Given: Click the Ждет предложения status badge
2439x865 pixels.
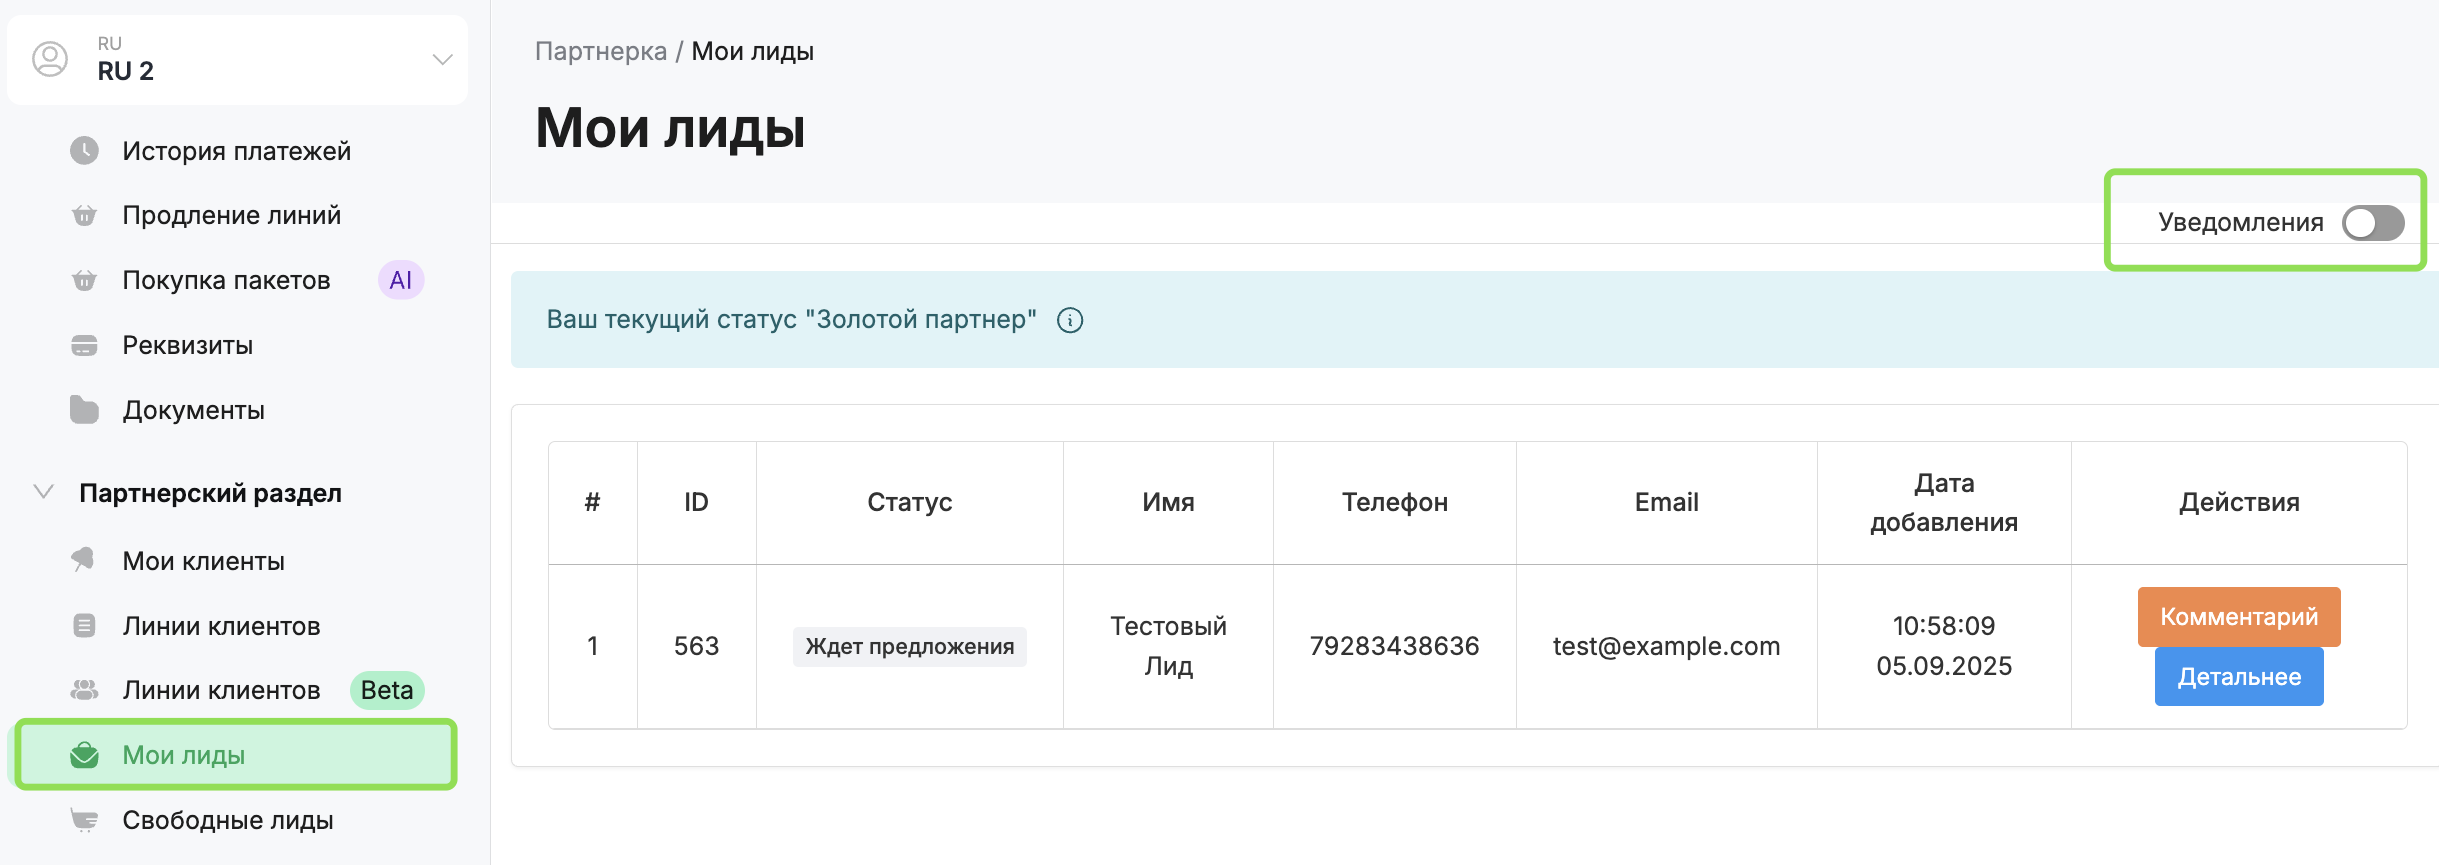Looking at the screenshot, I should pyautogui.click(x=909, y=647).
